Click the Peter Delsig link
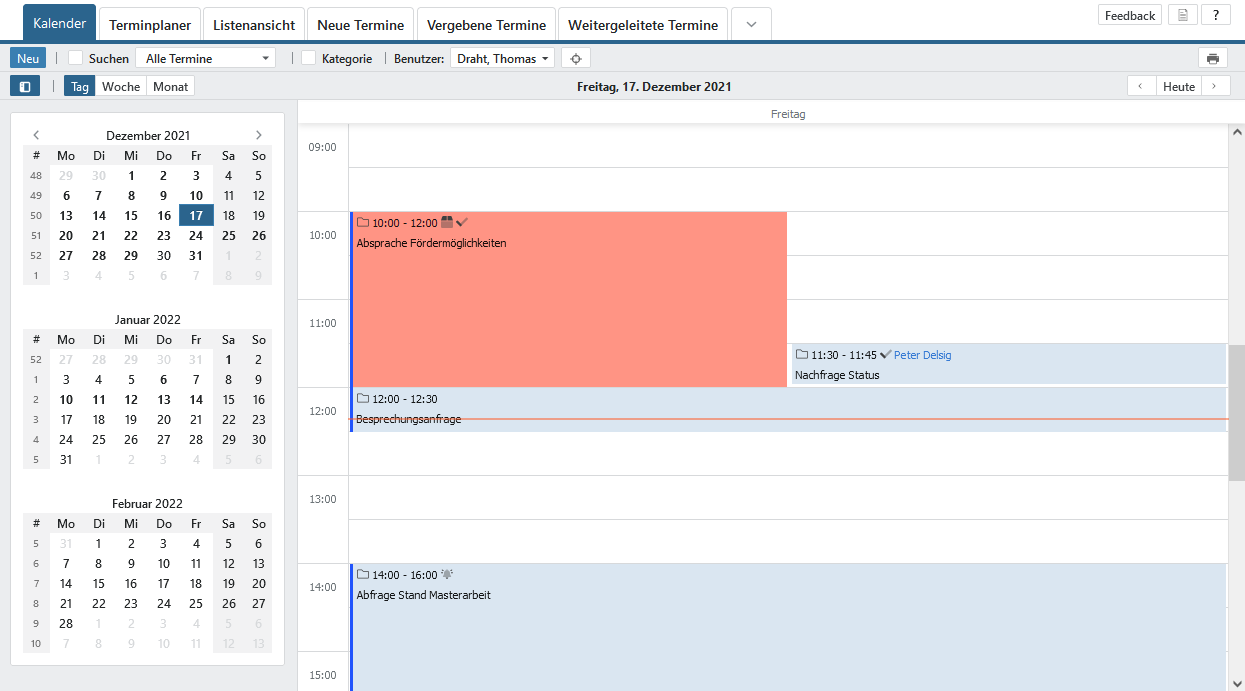The image size is (1245, 691). pos(922,355)
